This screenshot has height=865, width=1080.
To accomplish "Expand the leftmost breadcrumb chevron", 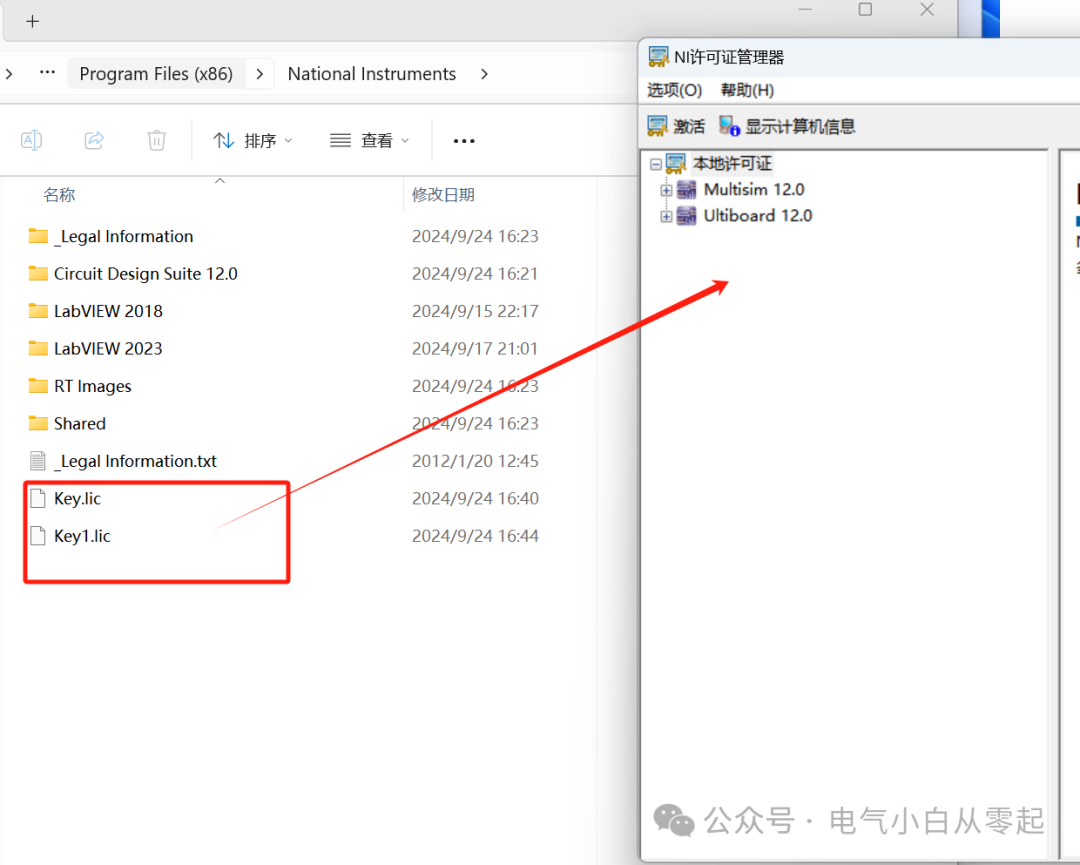I will (9, 74).
